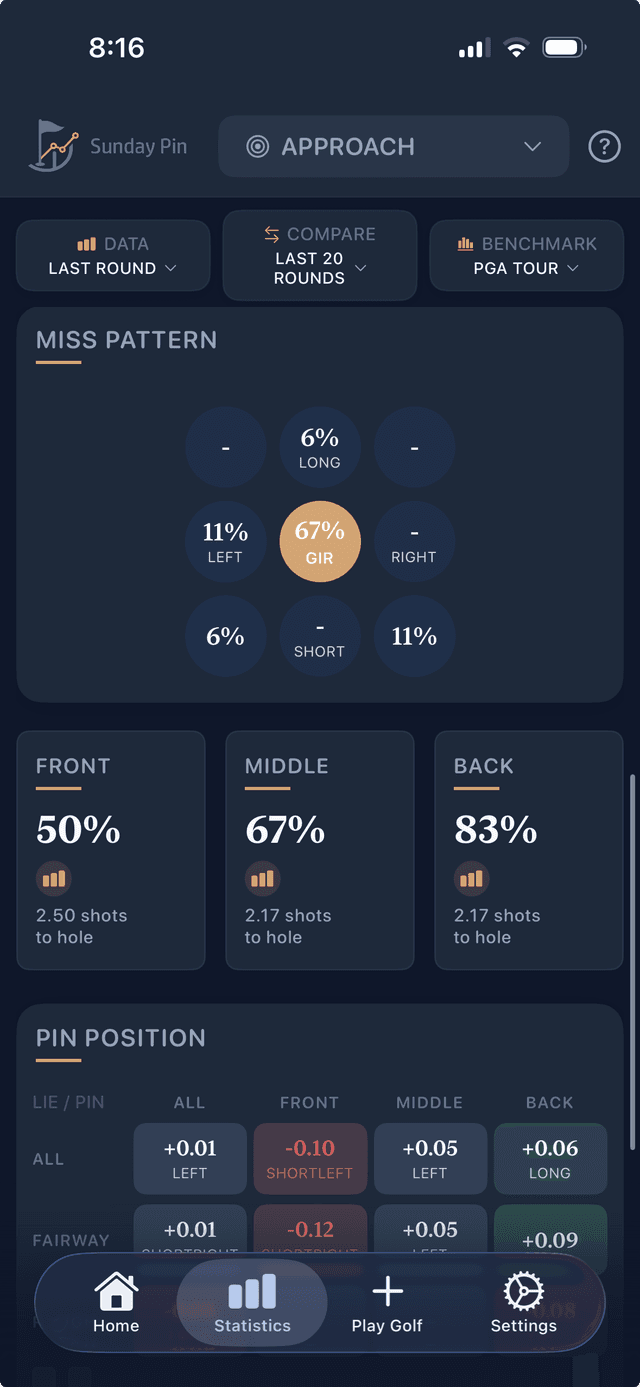The height and width of the screenshot is (1387, 640).
Task: Select the 67% GIR center circle
Action: pyautogui.click(x=319, y=541)
